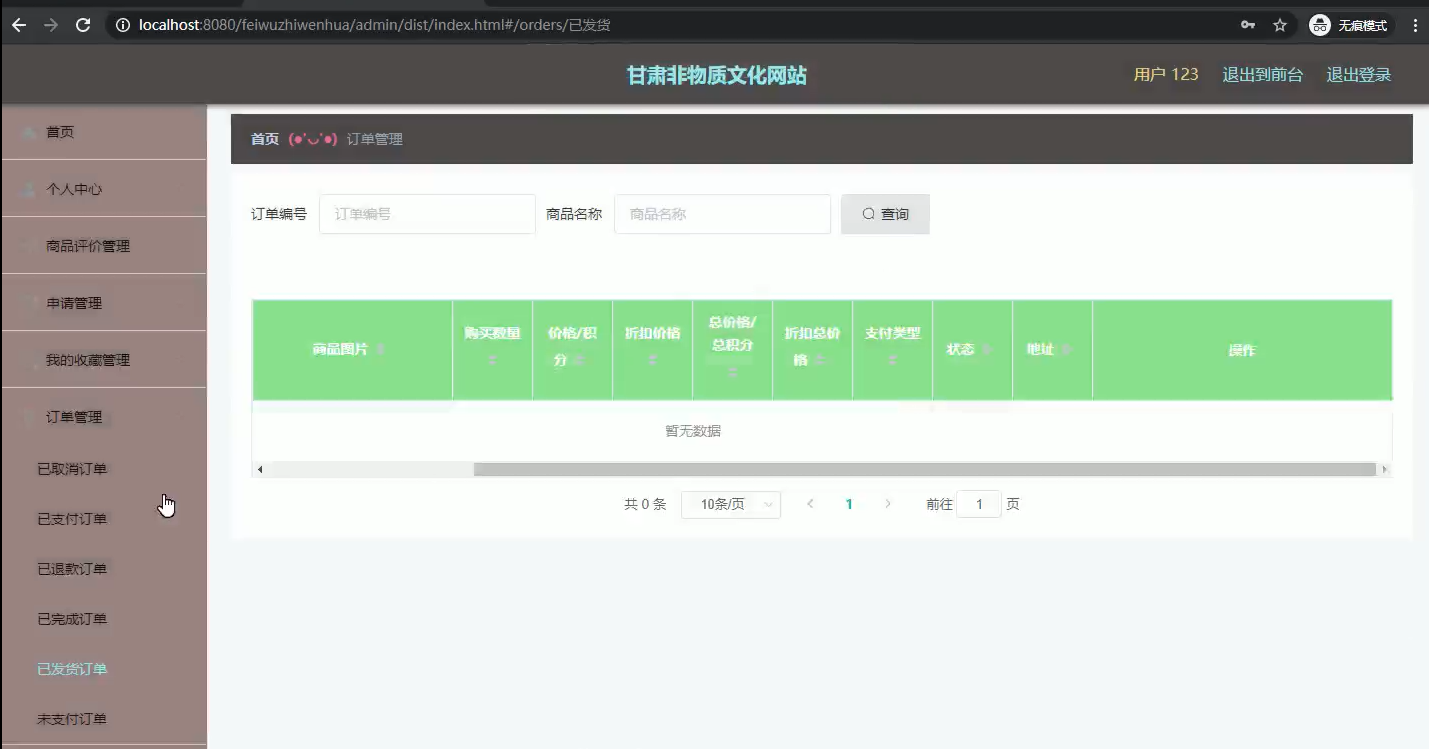Viewport: 1429px width, 749px height.
Task: Bookmark this page with the star
Action: coord(1280,25)
